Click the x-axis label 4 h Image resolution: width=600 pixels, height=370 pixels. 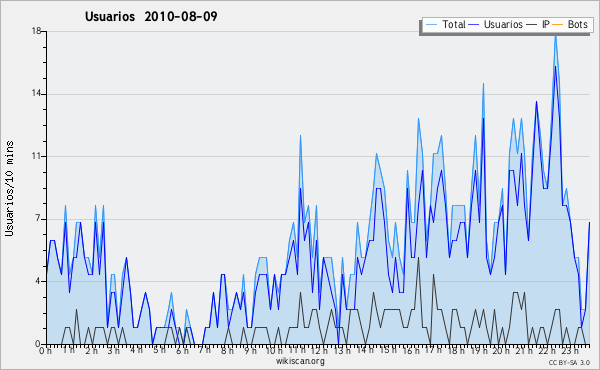[x=136, y=350]
